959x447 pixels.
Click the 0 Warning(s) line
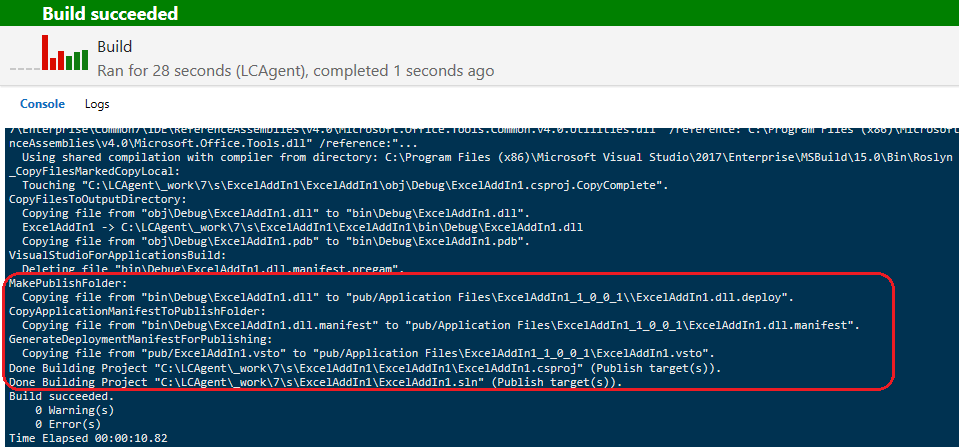pyautogui.click(x=74, y=410)
